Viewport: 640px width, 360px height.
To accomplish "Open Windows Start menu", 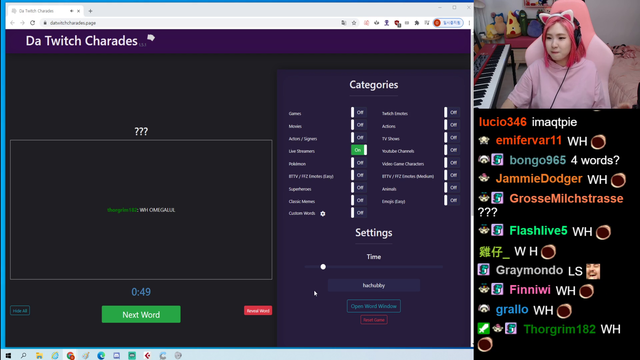I will click(x=8, y=356).
